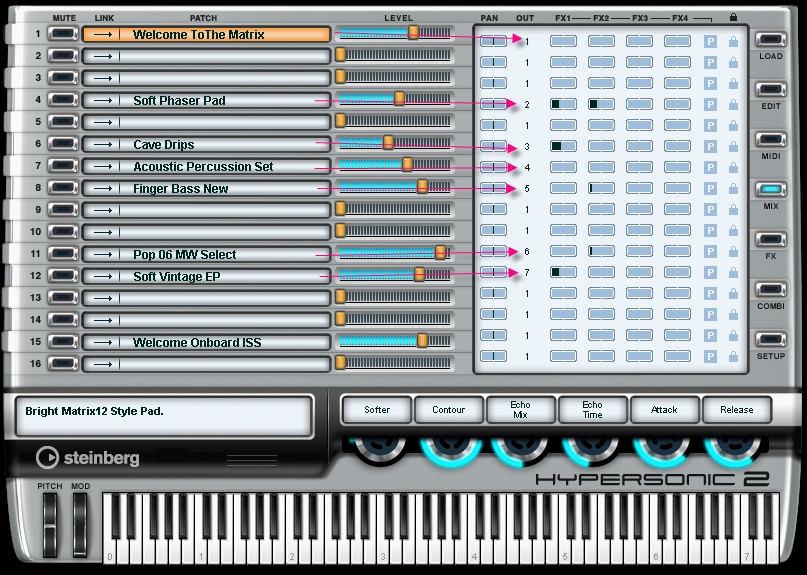Screen dimensions: 807x575
Task: Select the Finger Bass New patch
Action: point(206,188)
